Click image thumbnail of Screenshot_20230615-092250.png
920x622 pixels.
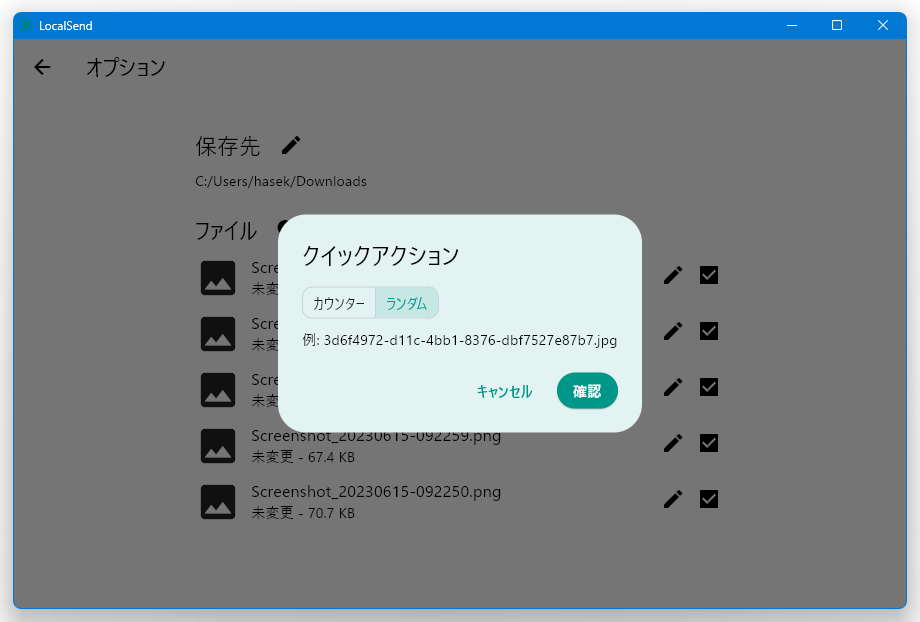point(218,502)
